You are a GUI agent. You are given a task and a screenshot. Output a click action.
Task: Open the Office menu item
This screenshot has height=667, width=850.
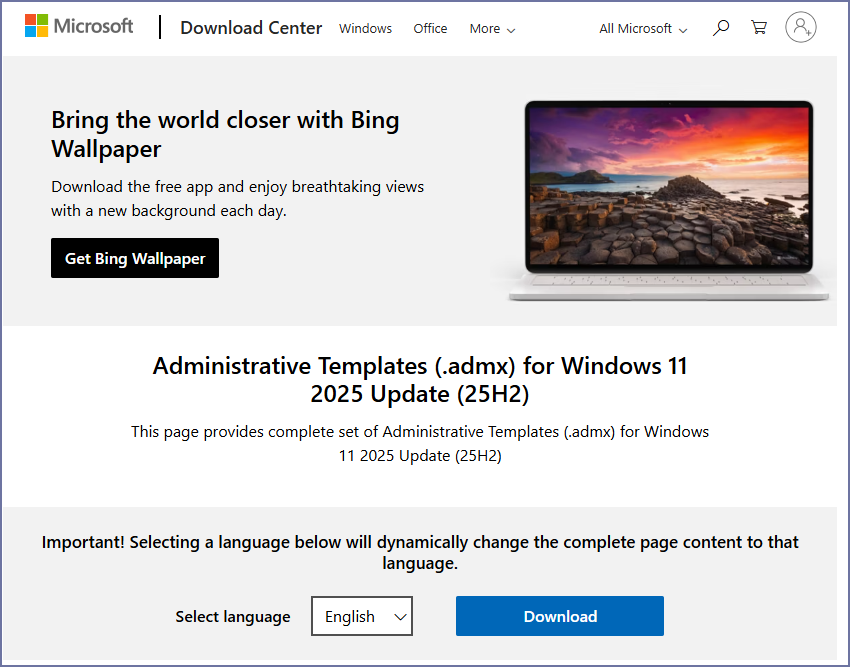pos(430,29)
